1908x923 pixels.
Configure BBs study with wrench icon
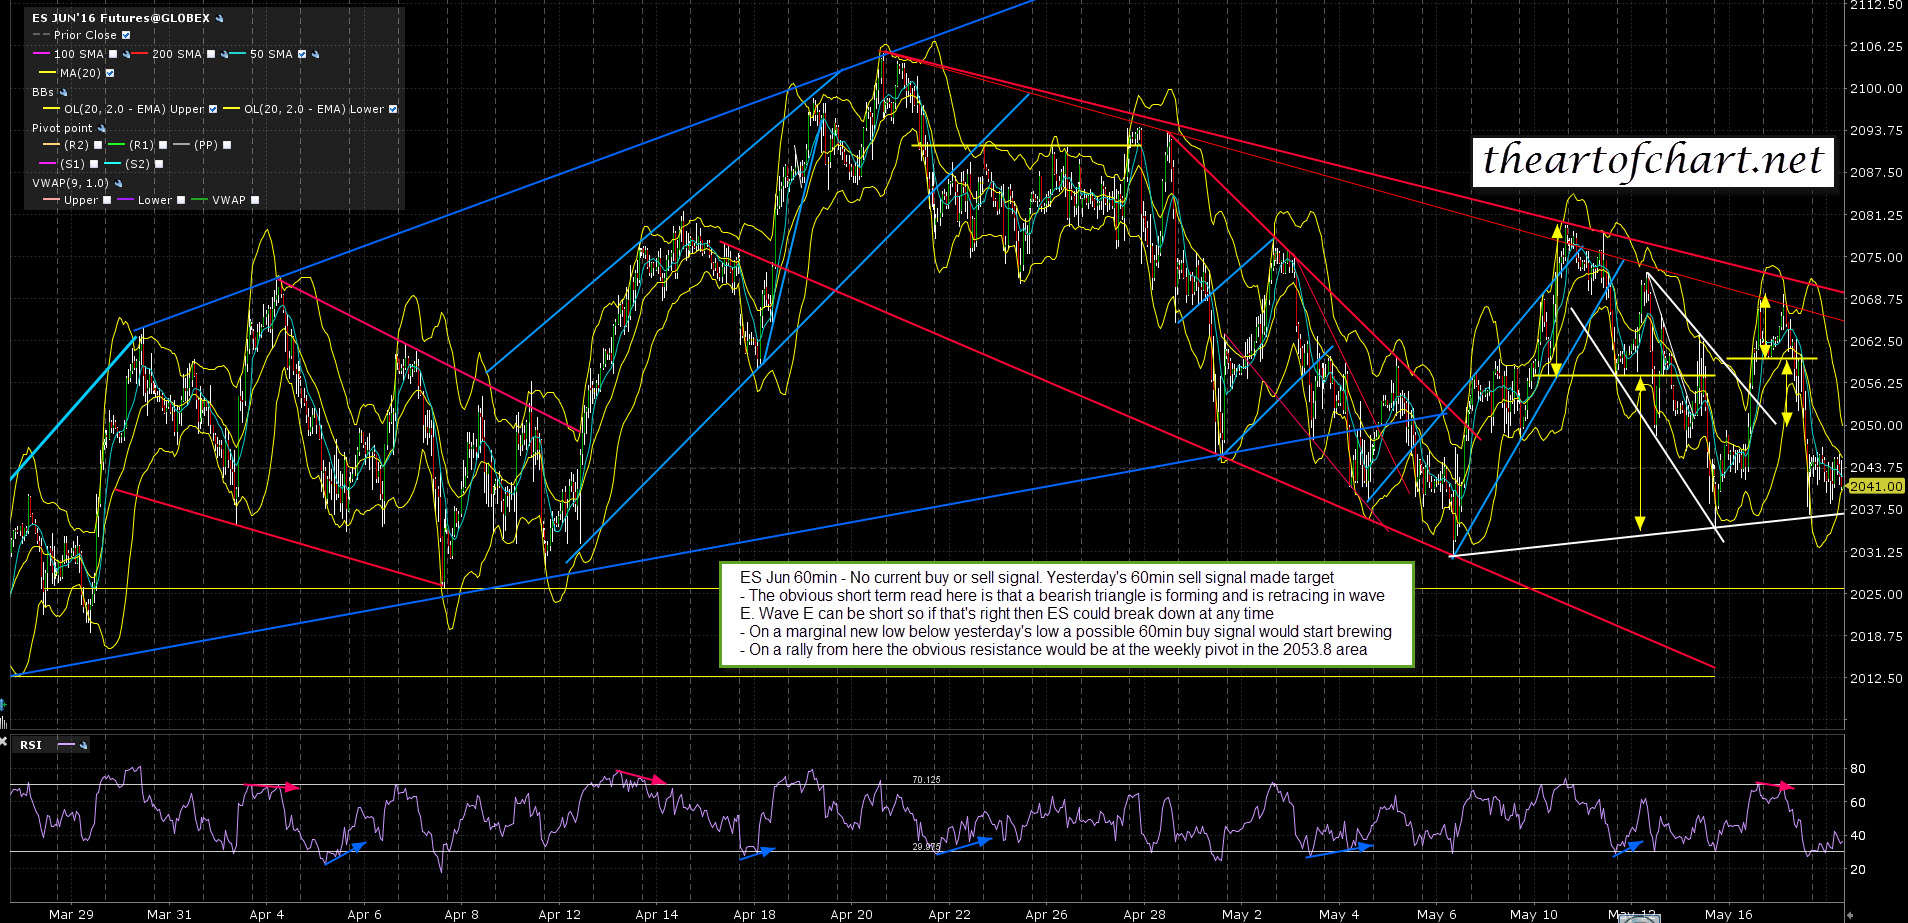(63, 92)
